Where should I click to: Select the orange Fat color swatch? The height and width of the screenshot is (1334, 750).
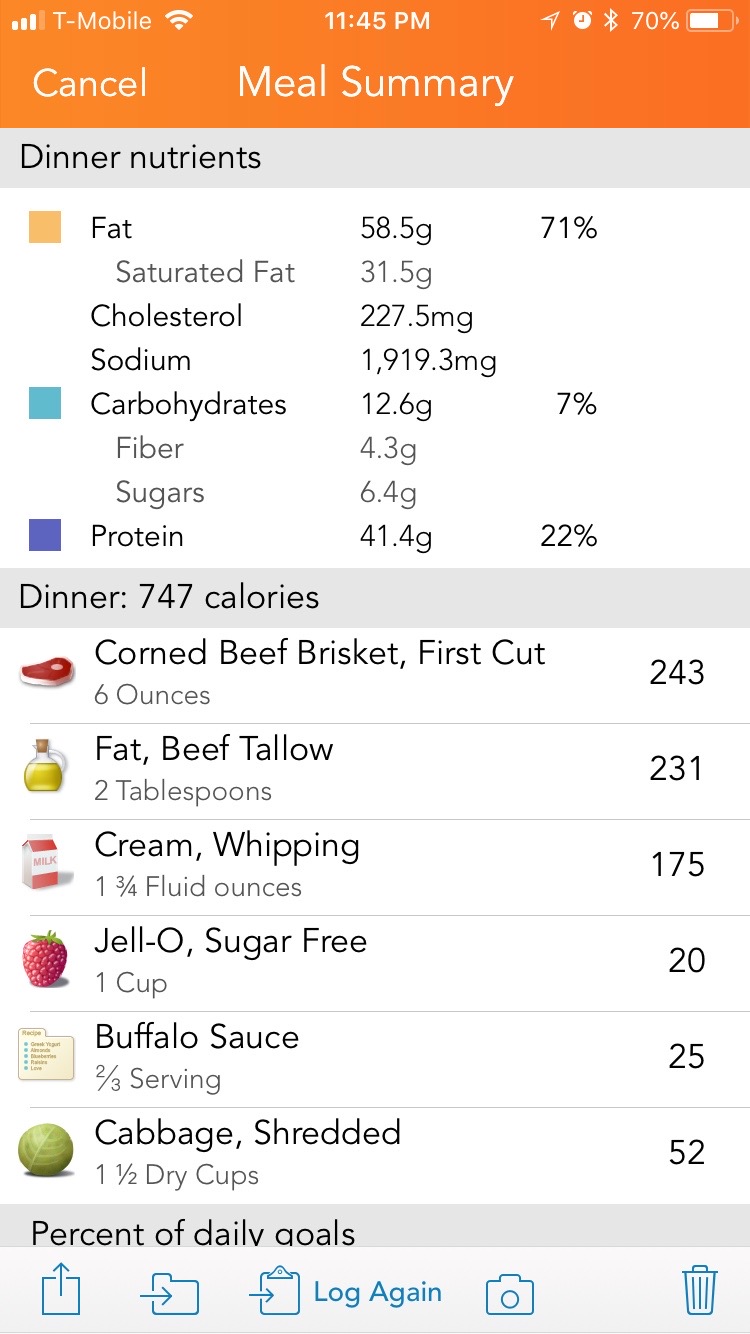tap(45, 227)
